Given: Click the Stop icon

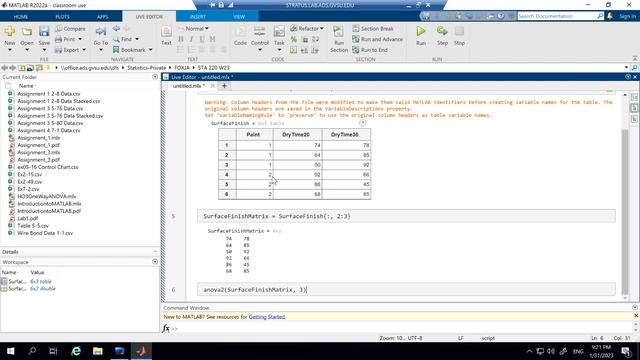Looking at the screenshot, I should coord(459,31).
